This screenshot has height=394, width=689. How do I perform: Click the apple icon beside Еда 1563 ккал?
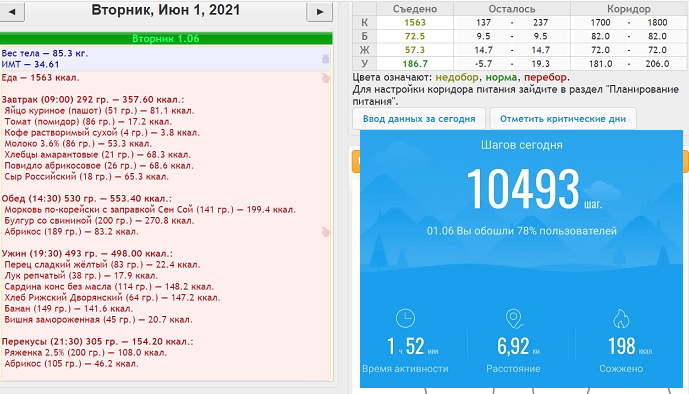[325, 78]
